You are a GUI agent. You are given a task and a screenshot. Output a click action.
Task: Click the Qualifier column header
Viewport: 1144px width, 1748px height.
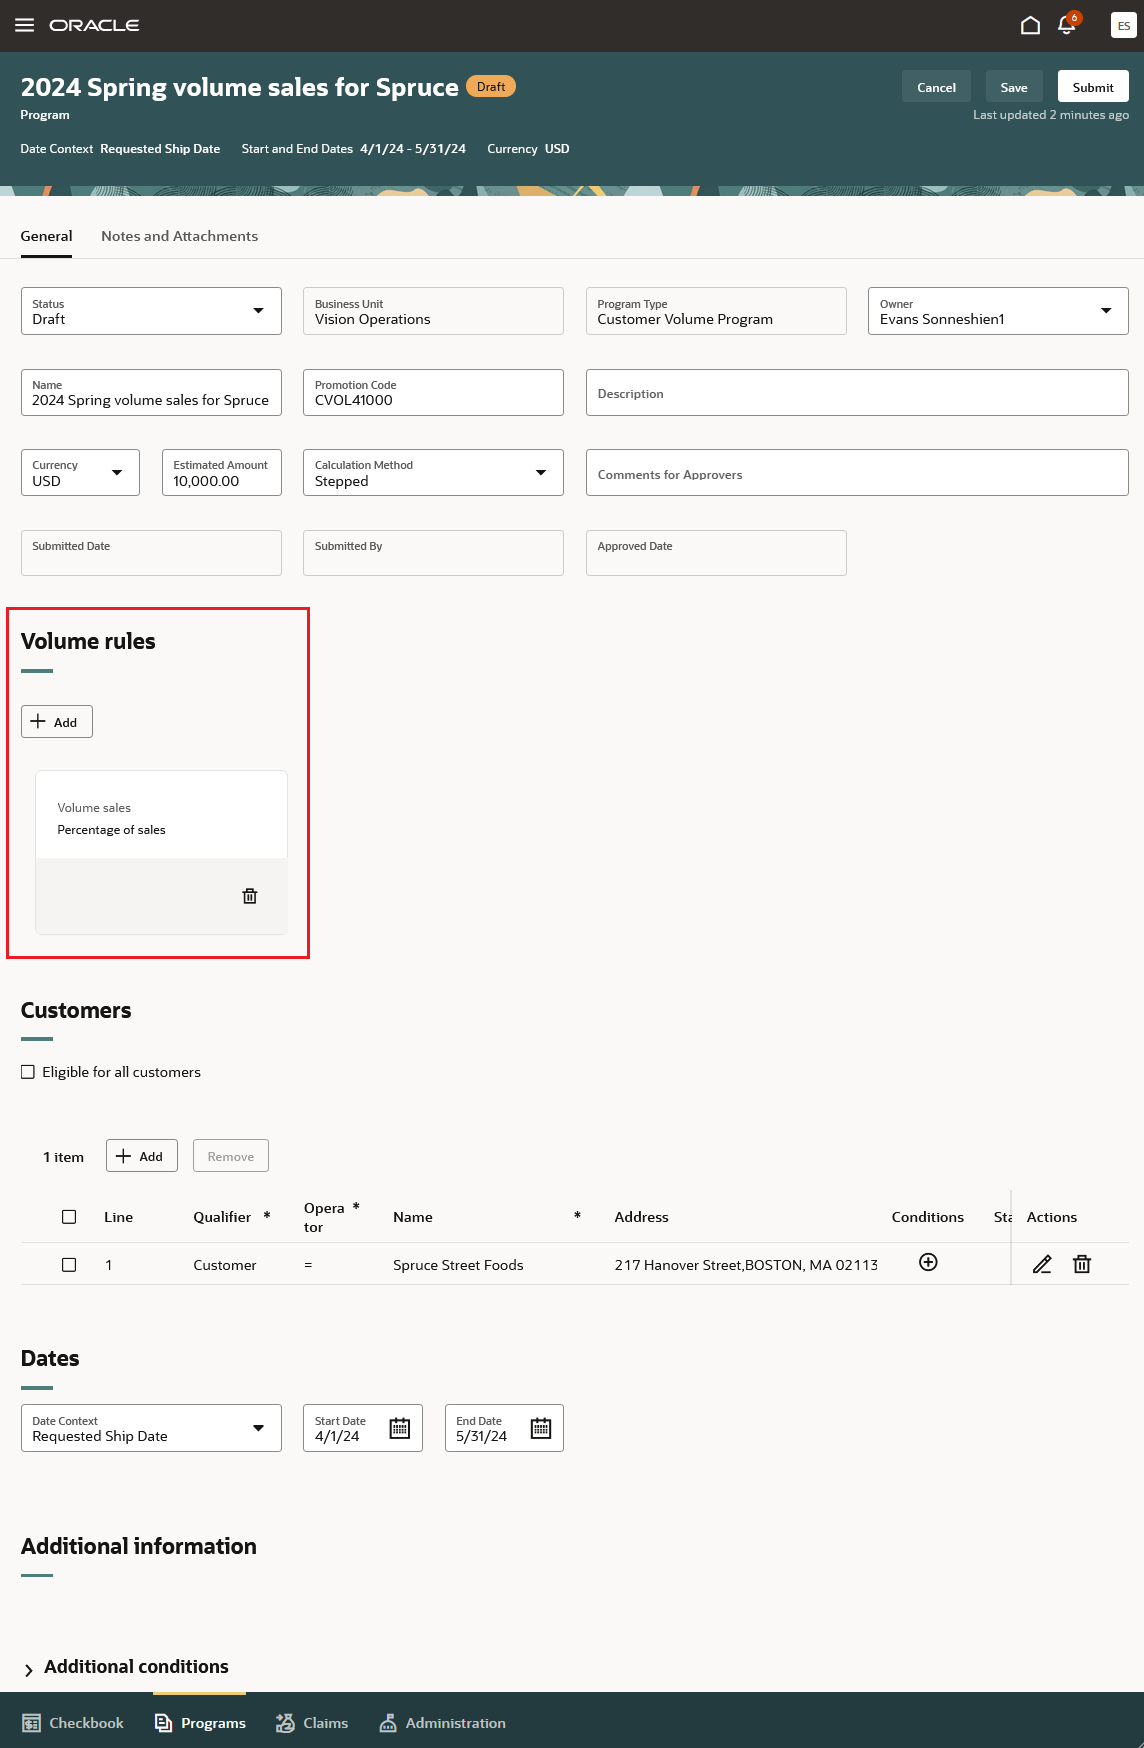[222, 1217]
